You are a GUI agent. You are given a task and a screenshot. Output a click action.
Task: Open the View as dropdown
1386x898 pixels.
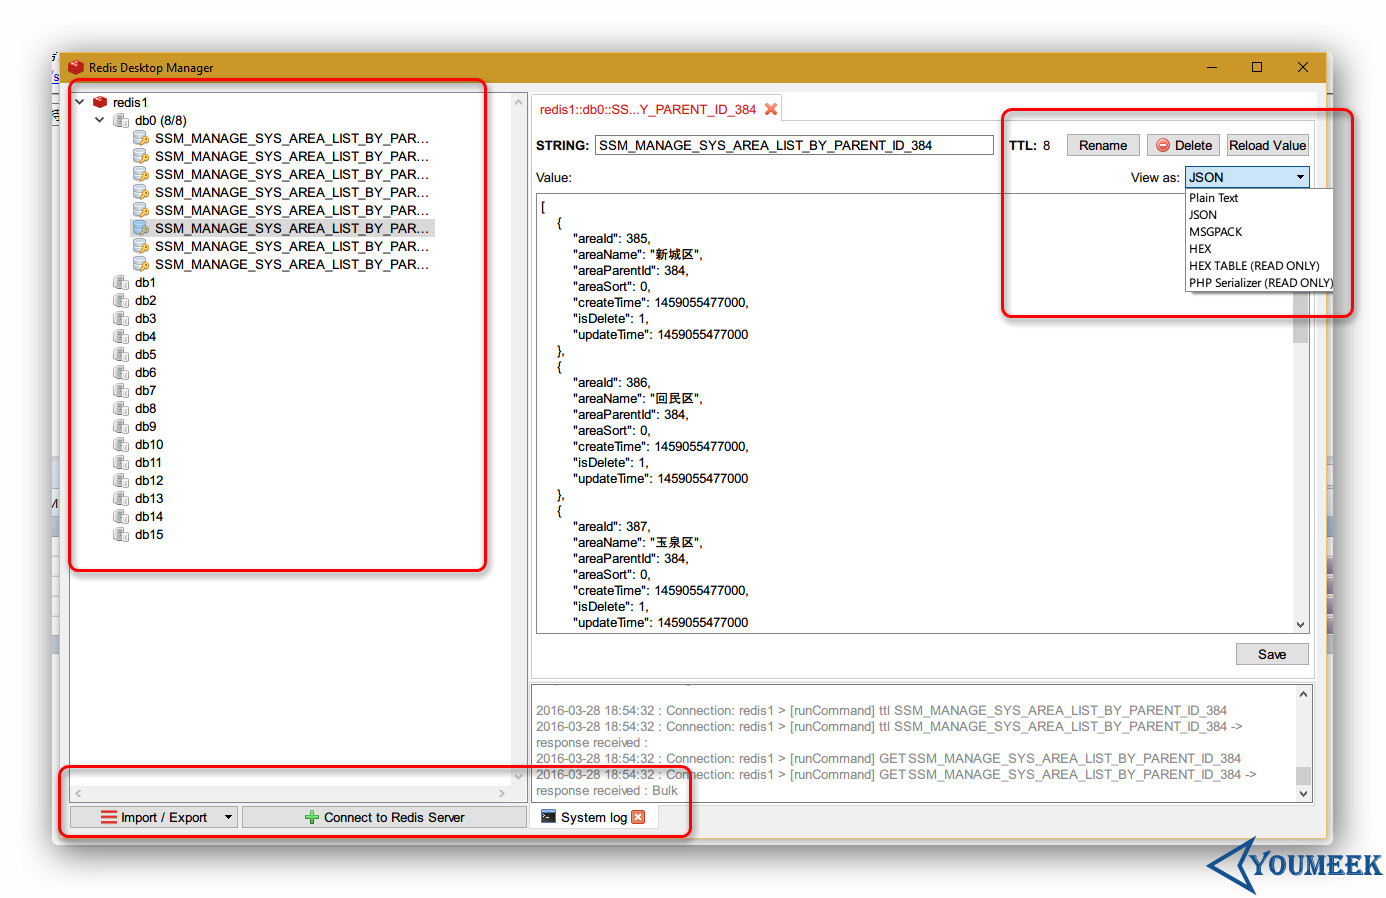click(x=1300, y=177)
